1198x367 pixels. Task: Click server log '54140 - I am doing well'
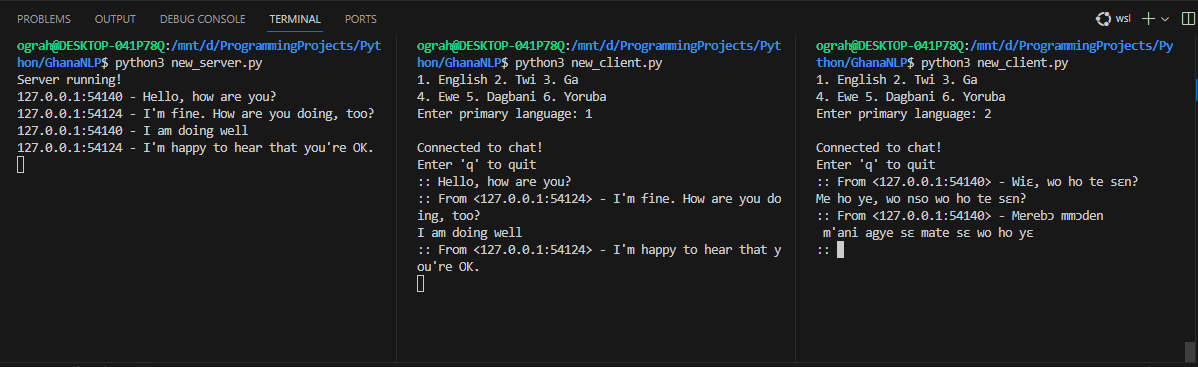[x=132, y=131]
